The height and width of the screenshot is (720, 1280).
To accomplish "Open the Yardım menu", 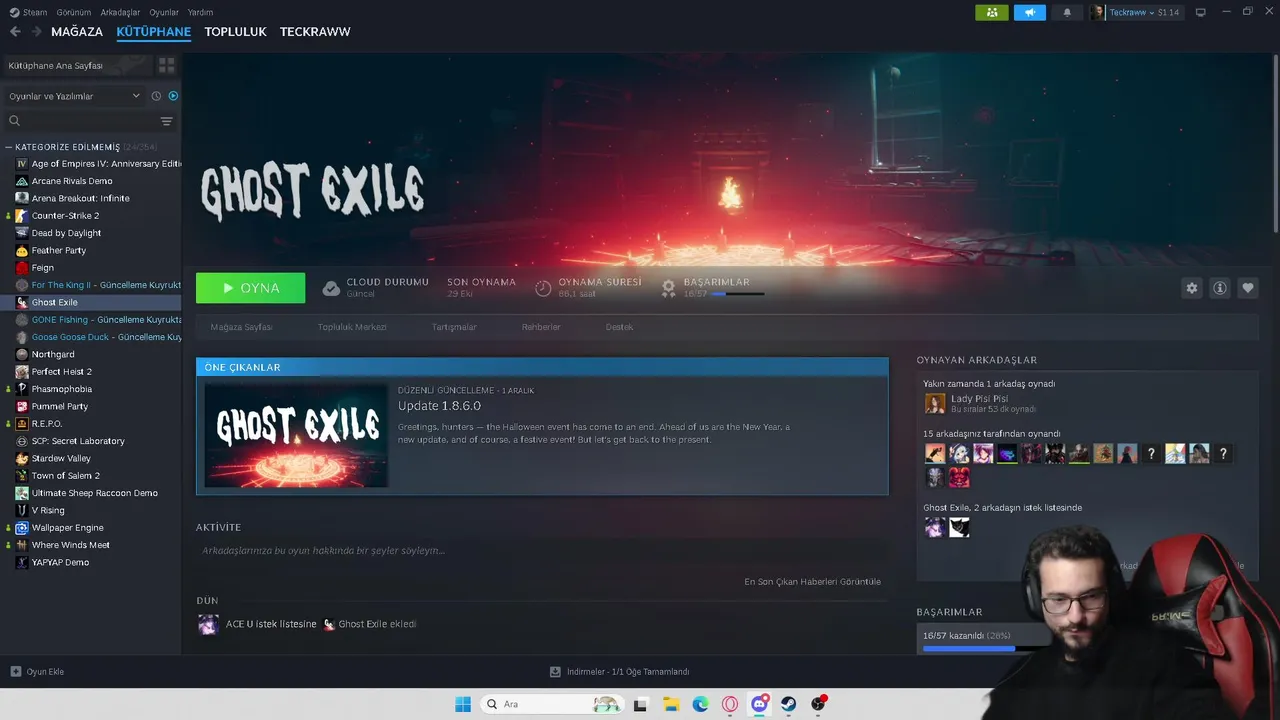I will click(200, 12).
